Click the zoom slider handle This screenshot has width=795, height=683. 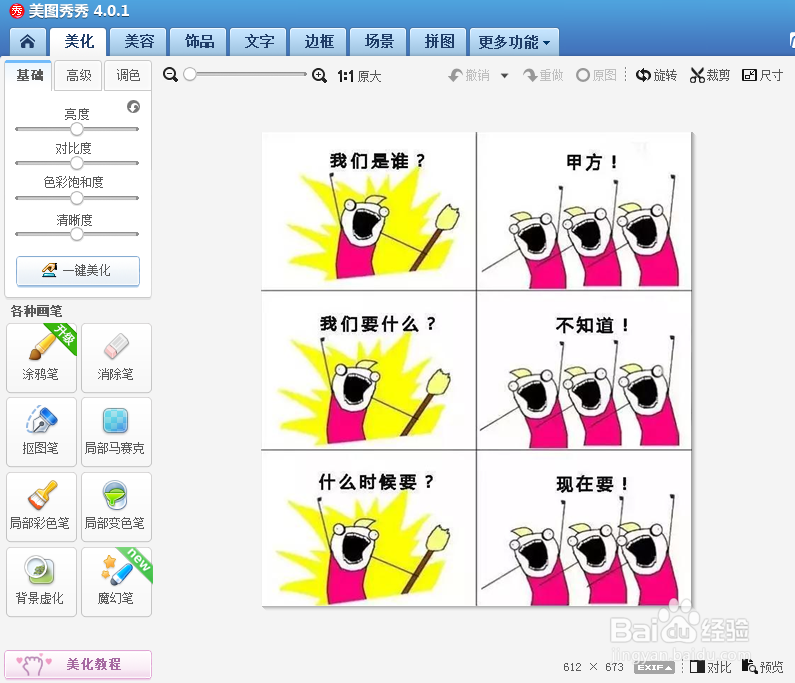(x=190, y=75)
